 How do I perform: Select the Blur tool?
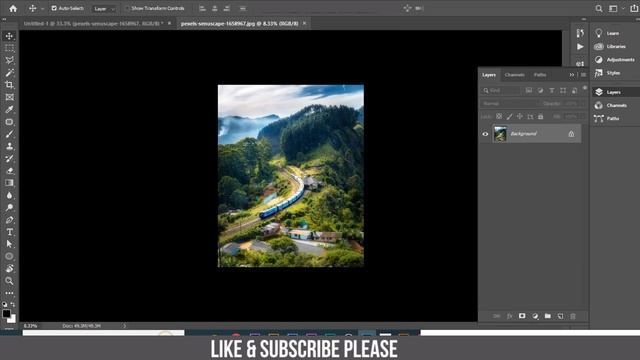pos(9,195)
